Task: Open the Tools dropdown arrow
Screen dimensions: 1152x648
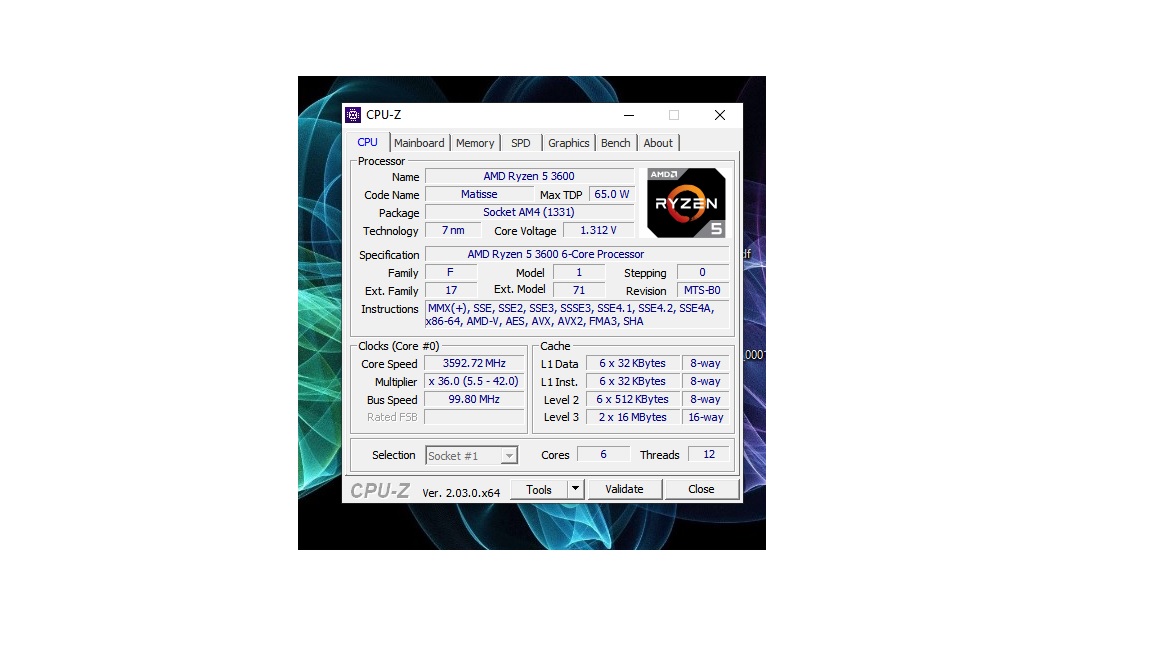Action: pos(575,489)
